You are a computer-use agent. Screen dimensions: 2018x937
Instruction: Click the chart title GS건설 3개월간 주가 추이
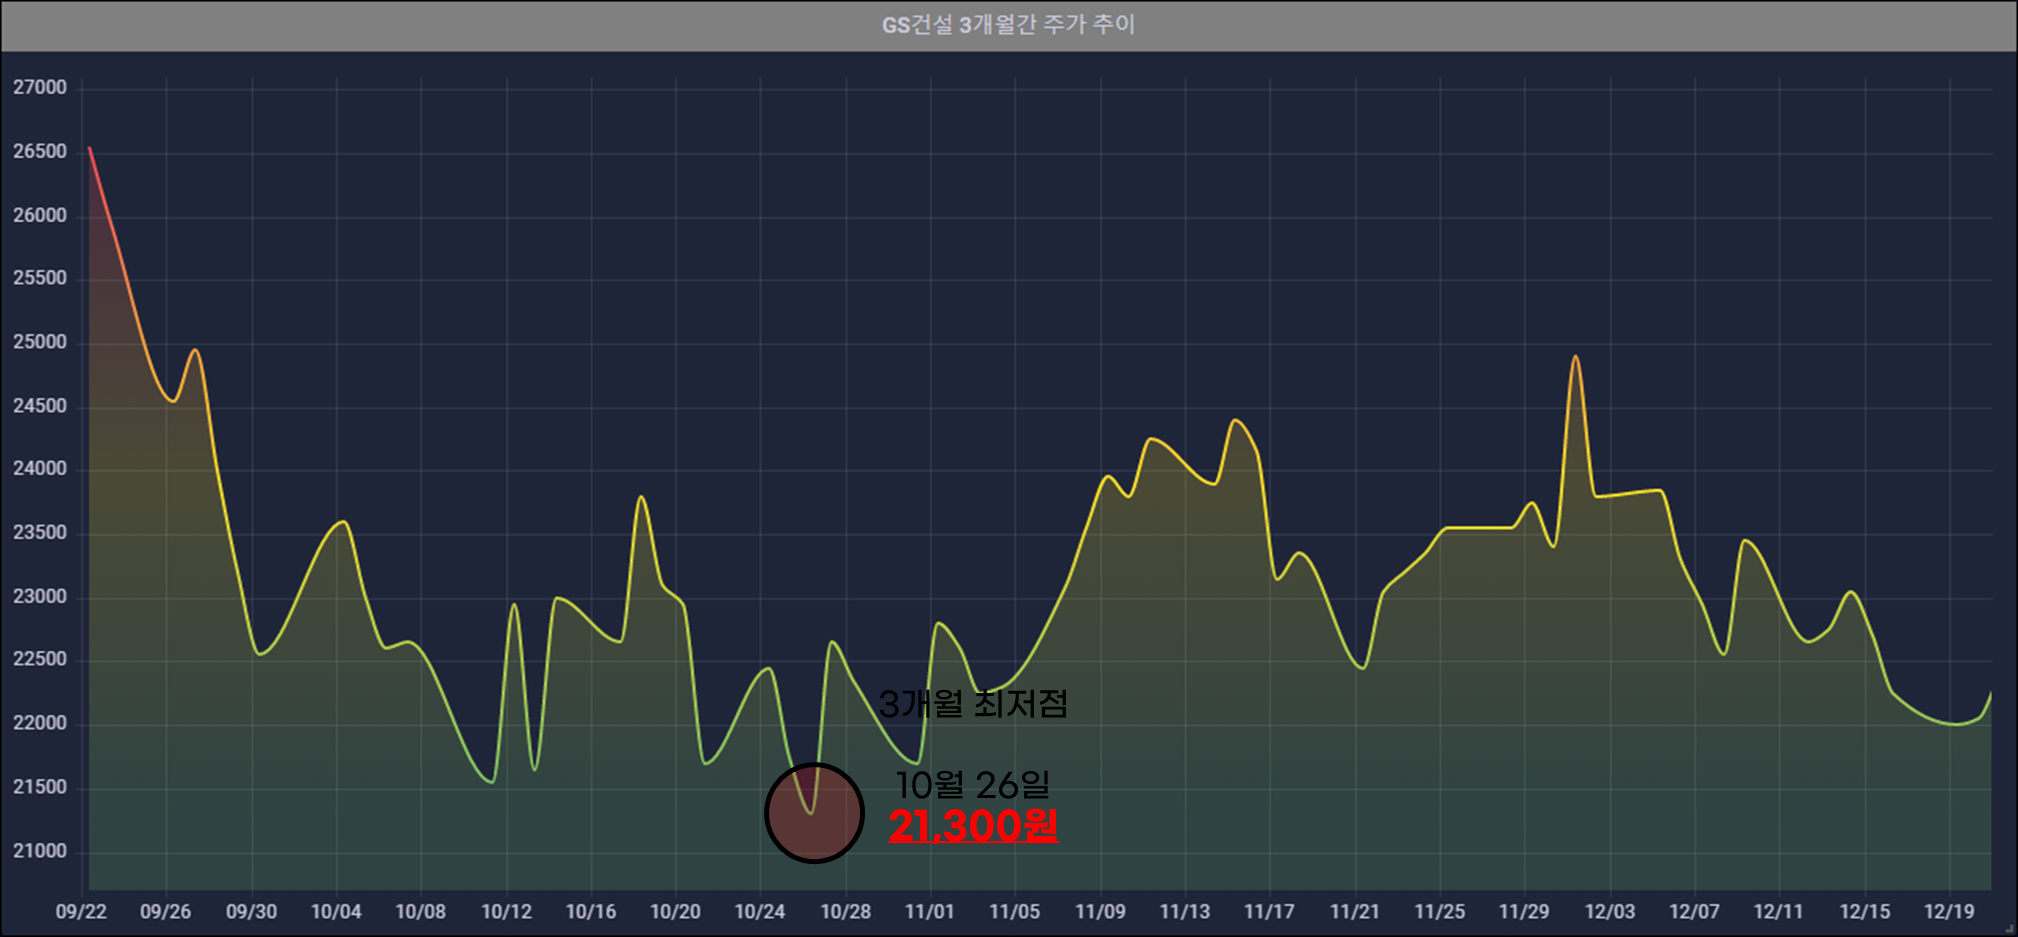coord(1008,24)
